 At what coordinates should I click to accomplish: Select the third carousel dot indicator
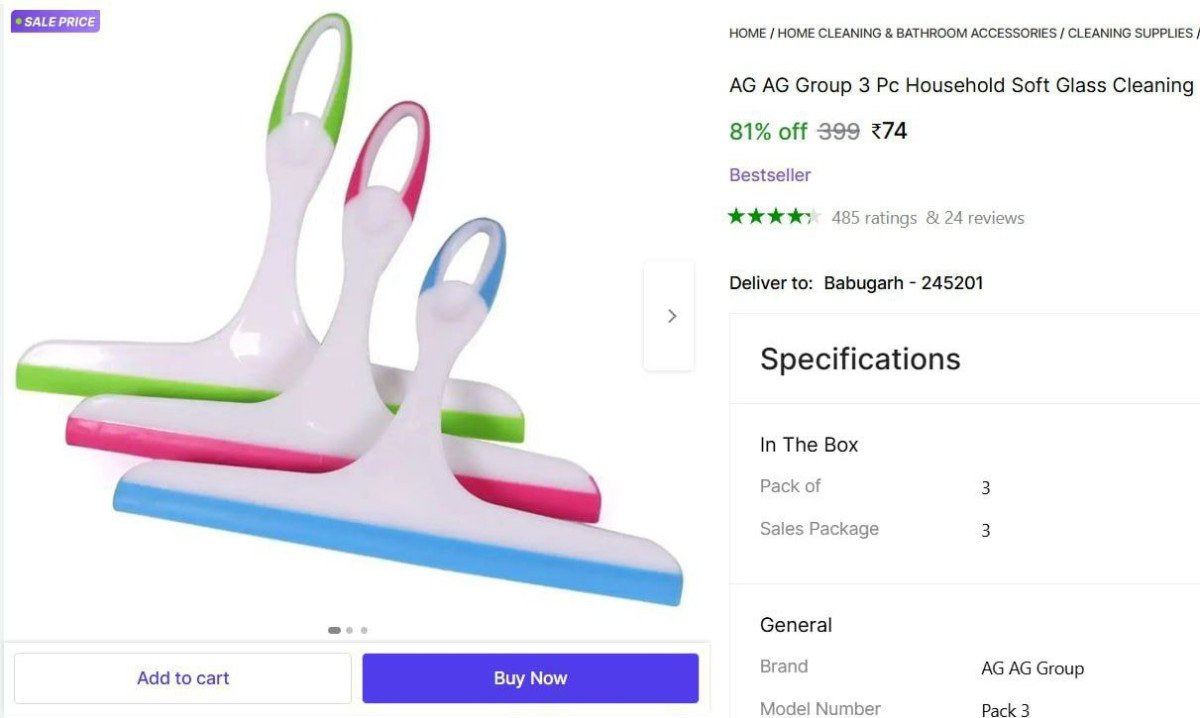point(364,630)
